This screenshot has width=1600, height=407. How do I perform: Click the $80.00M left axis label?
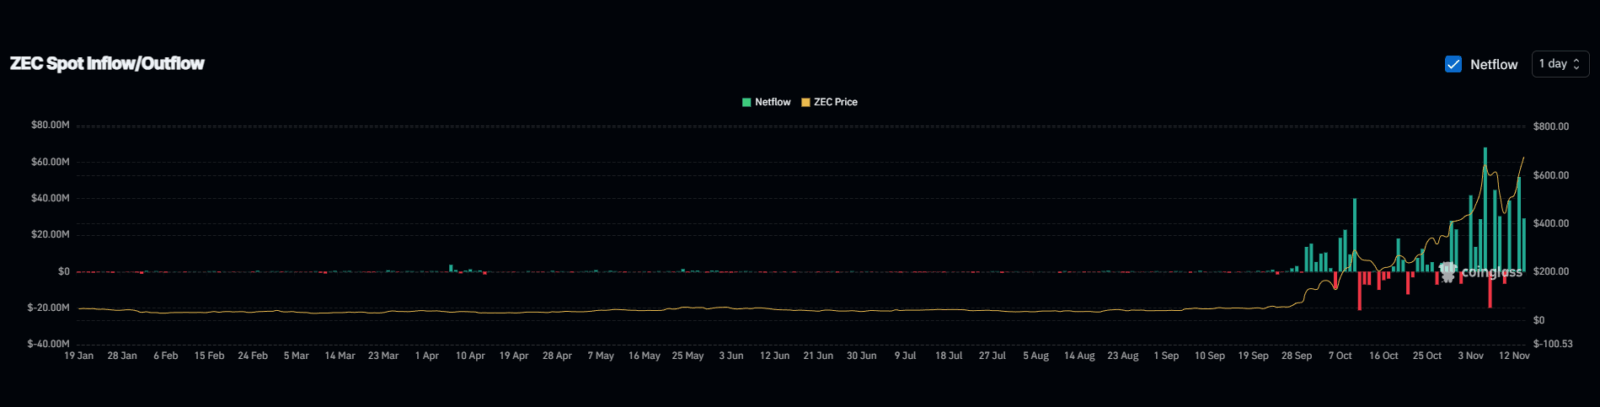point(50,125)
